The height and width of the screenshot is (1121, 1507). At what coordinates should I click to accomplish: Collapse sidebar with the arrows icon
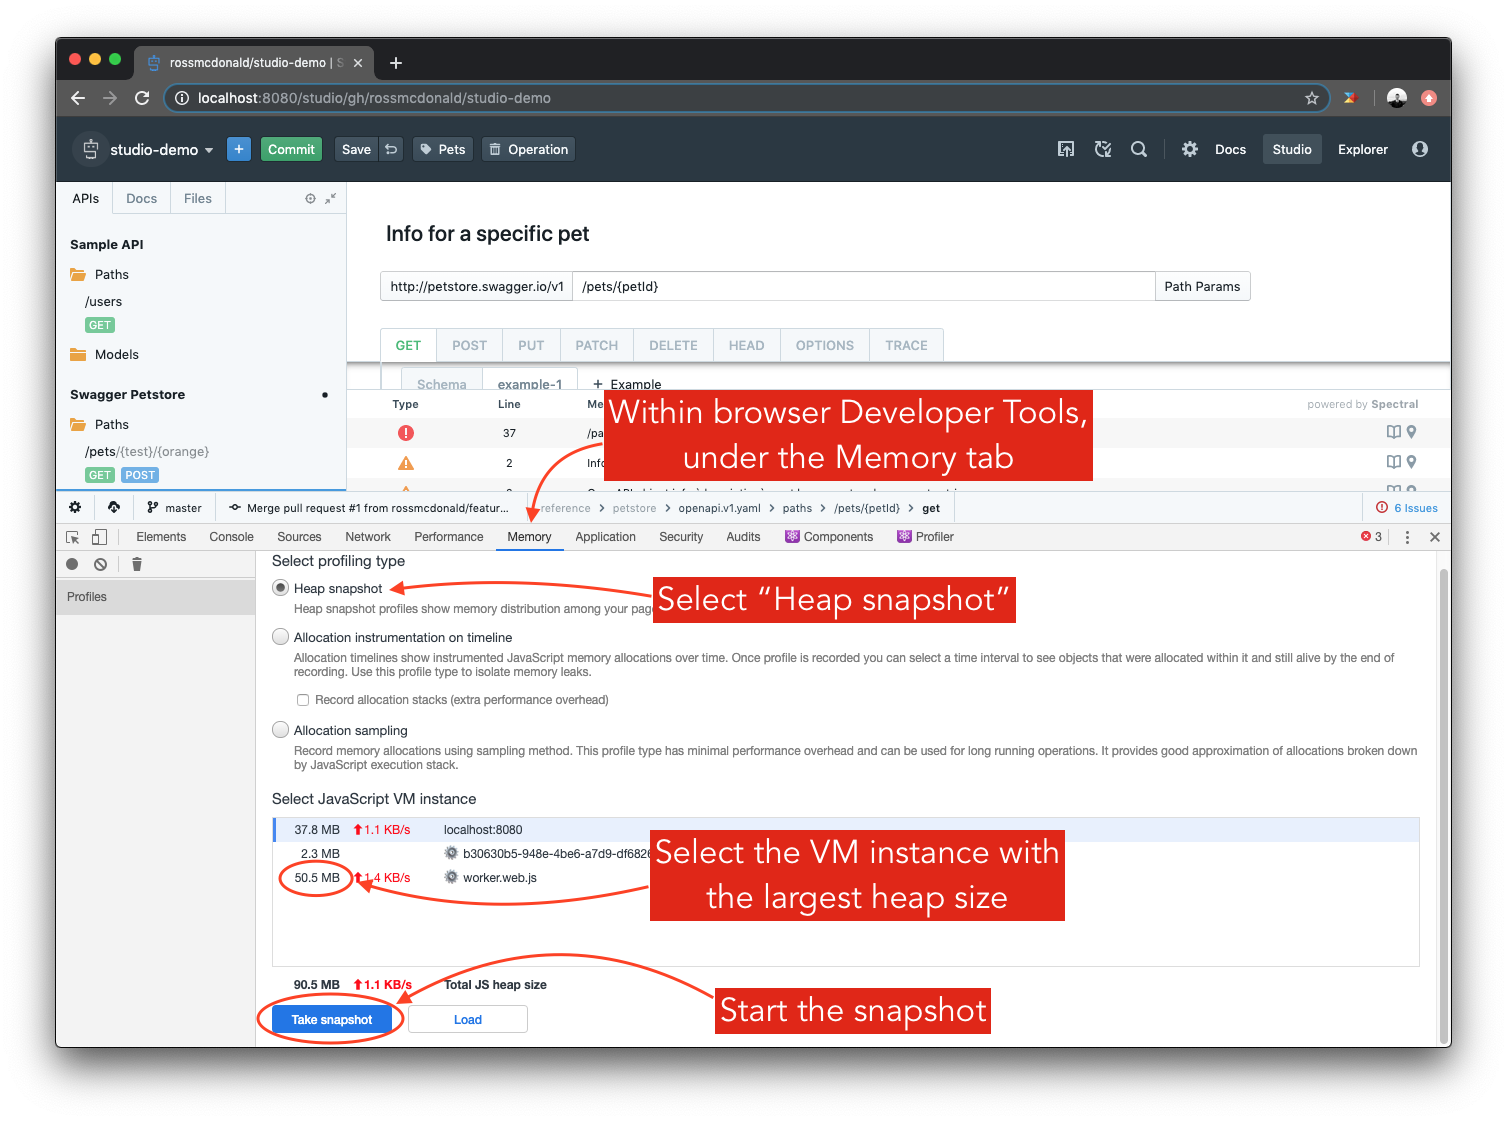pyautogui.click(x=330, y=198)
